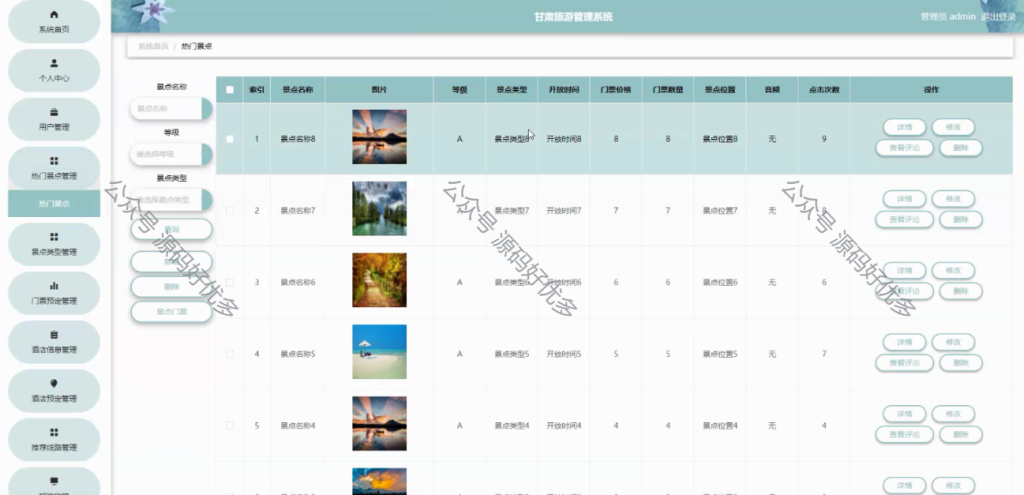Select 热门景点 submenu item
This screenshot has width=1024, height=495.
pyautogui.click(x=54, y=204)
